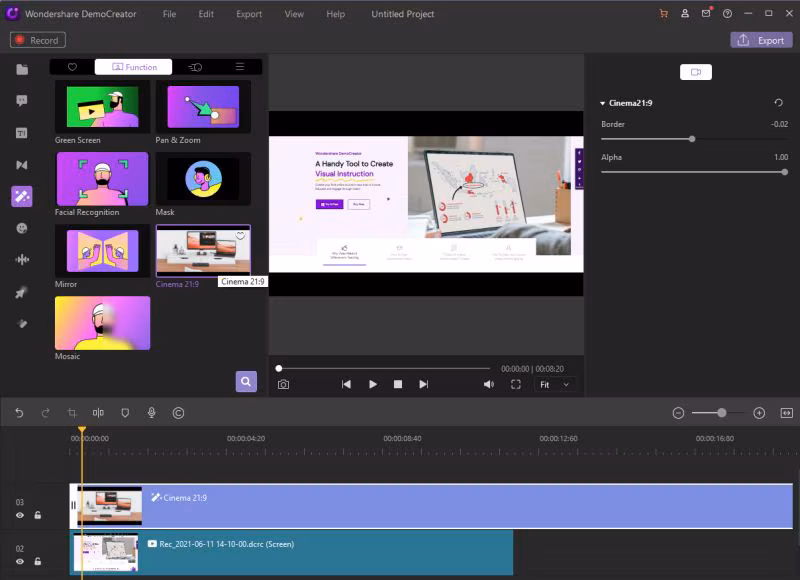The height and width of the screenshot is (580, 800).
Task: Switch to the motion effects tab
Action: 195,67
